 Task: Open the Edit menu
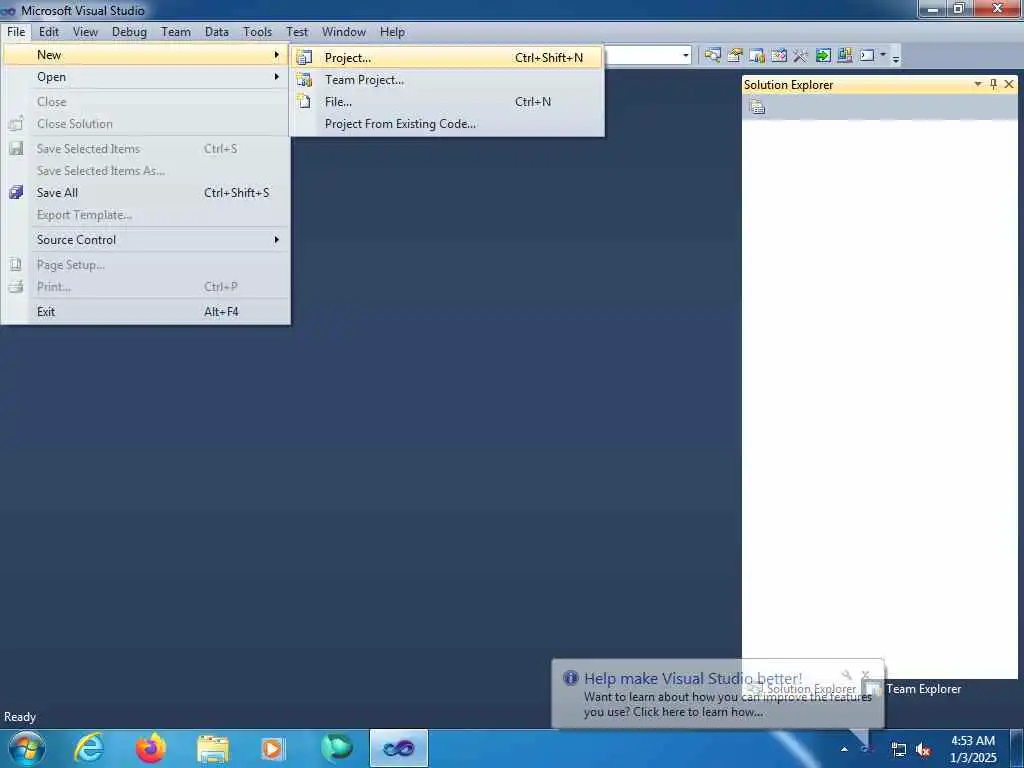coord(48,32)
